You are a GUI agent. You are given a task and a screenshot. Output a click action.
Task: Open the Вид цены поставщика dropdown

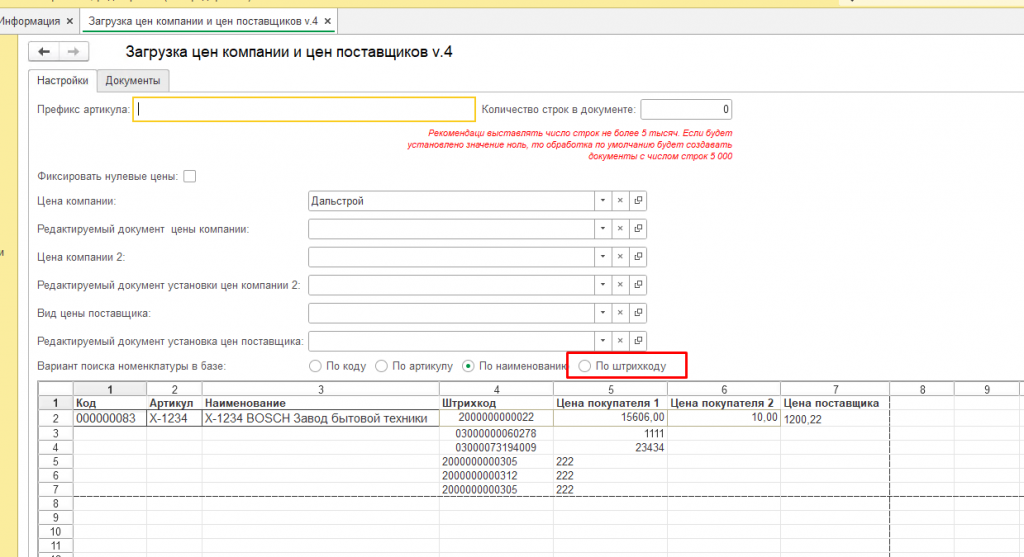pyautogui.click(x=602, y=313)
